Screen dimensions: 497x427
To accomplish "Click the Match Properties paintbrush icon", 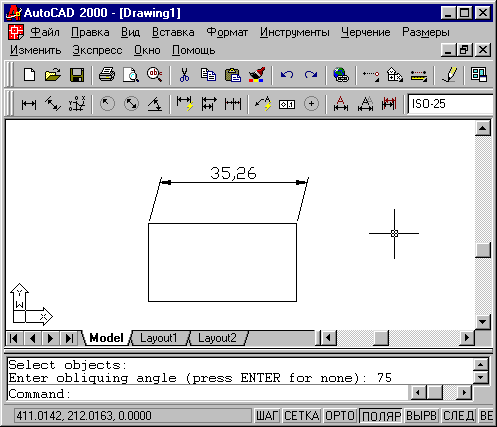I will 257,75.
